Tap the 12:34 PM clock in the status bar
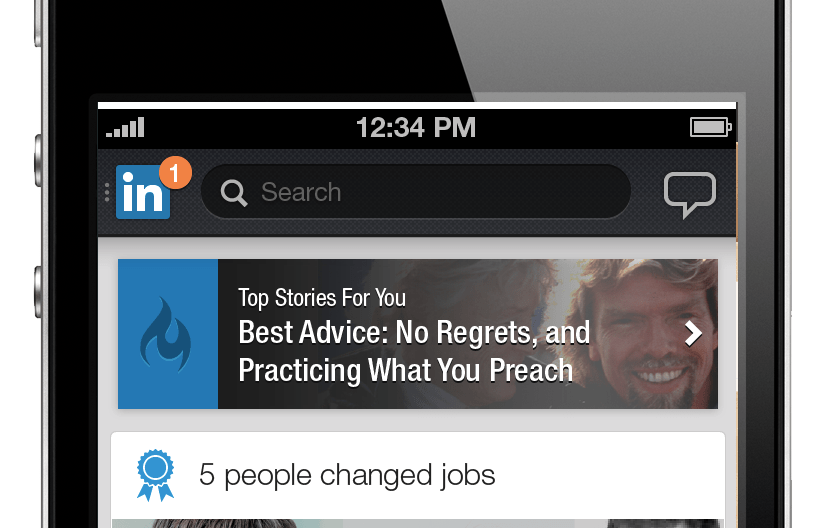 click(x=416, y=127)
